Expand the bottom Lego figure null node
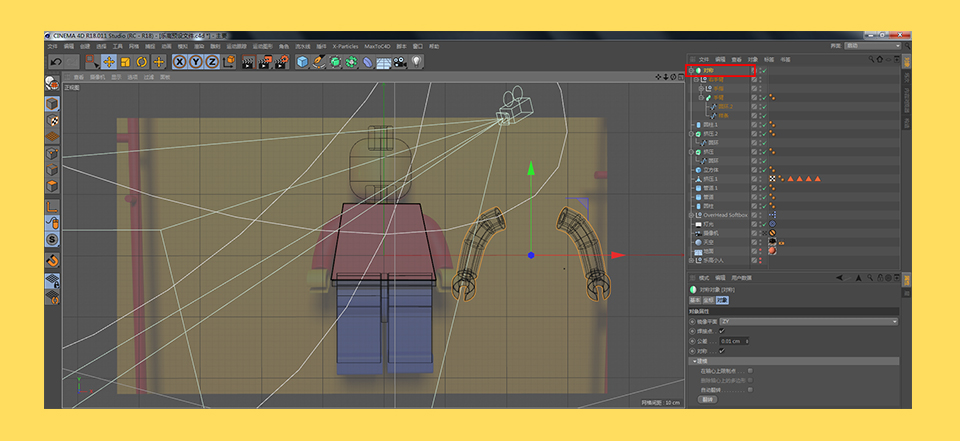Screen dimensions: 960x441 pos(691,260)
